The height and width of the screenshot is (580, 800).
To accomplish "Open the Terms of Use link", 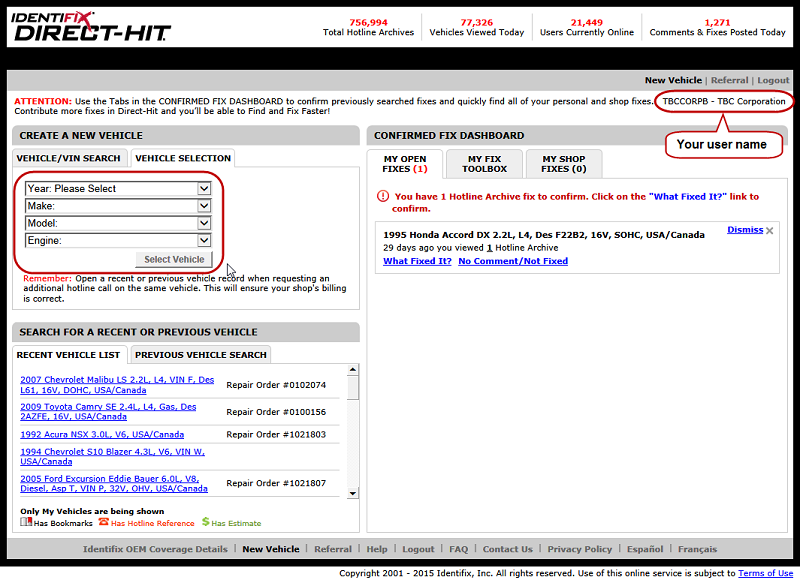I will pyautogui.click(x=765, y=573).
